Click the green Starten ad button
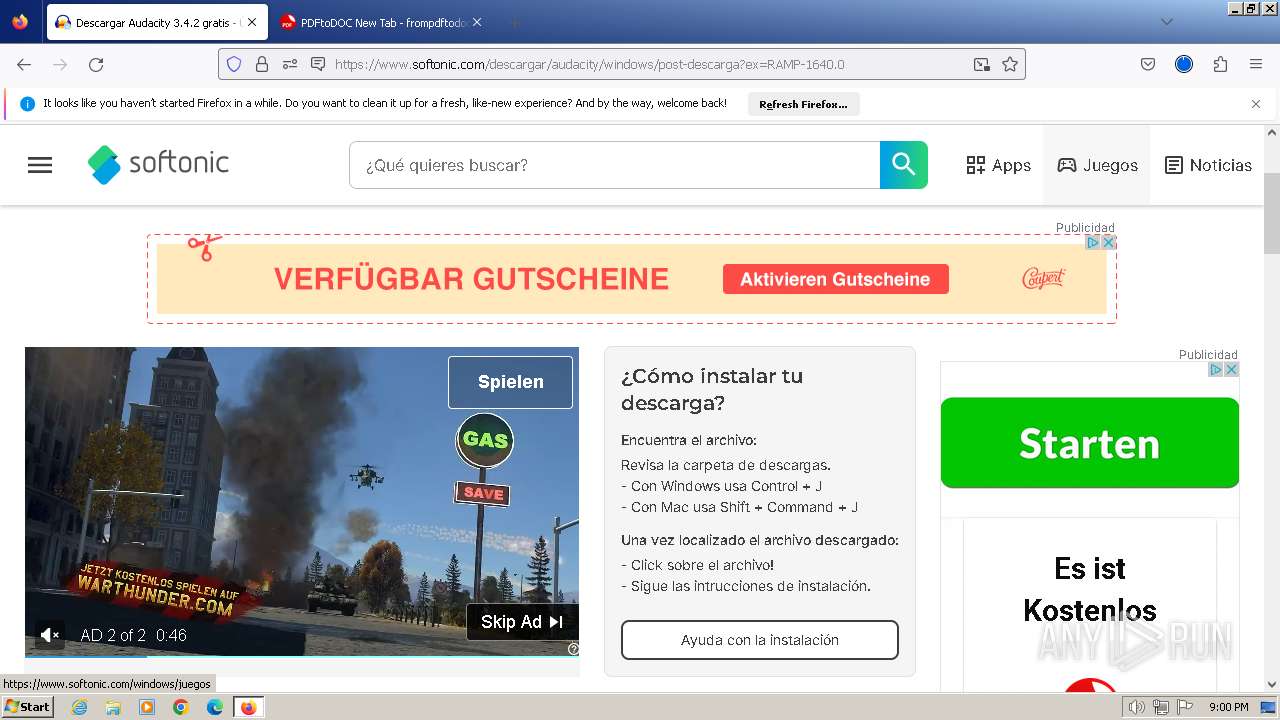 1090,443
